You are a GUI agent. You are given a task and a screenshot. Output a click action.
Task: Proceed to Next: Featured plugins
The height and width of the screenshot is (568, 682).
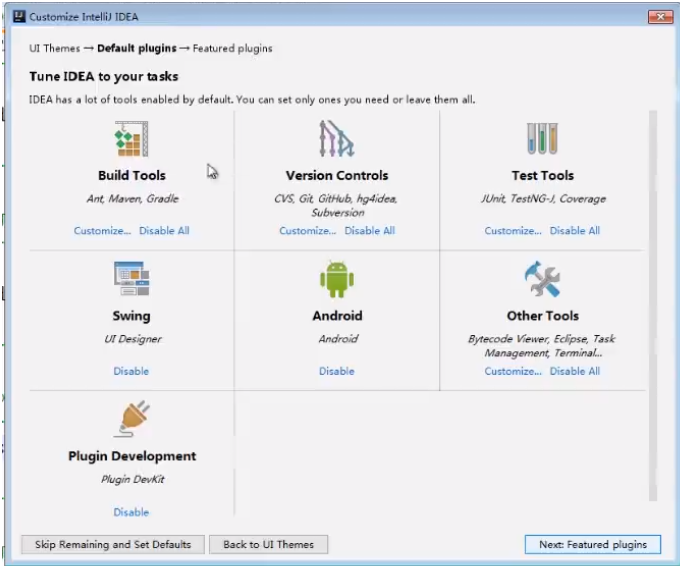point(593,545)
